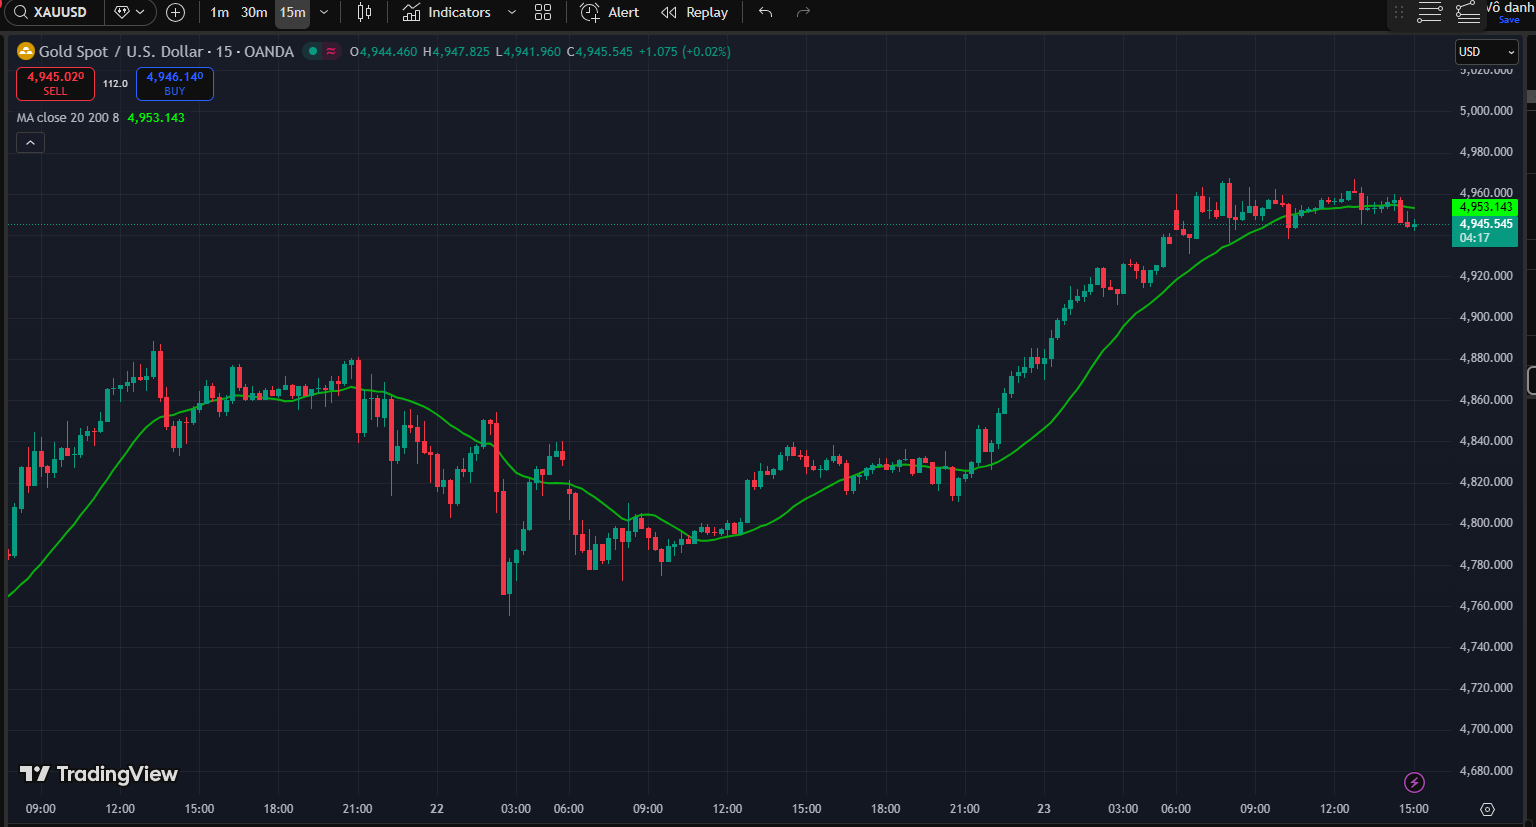The image size is (1536, 827).
Task: Click the XAUUSD symbol search field
Action: (58, 12)
